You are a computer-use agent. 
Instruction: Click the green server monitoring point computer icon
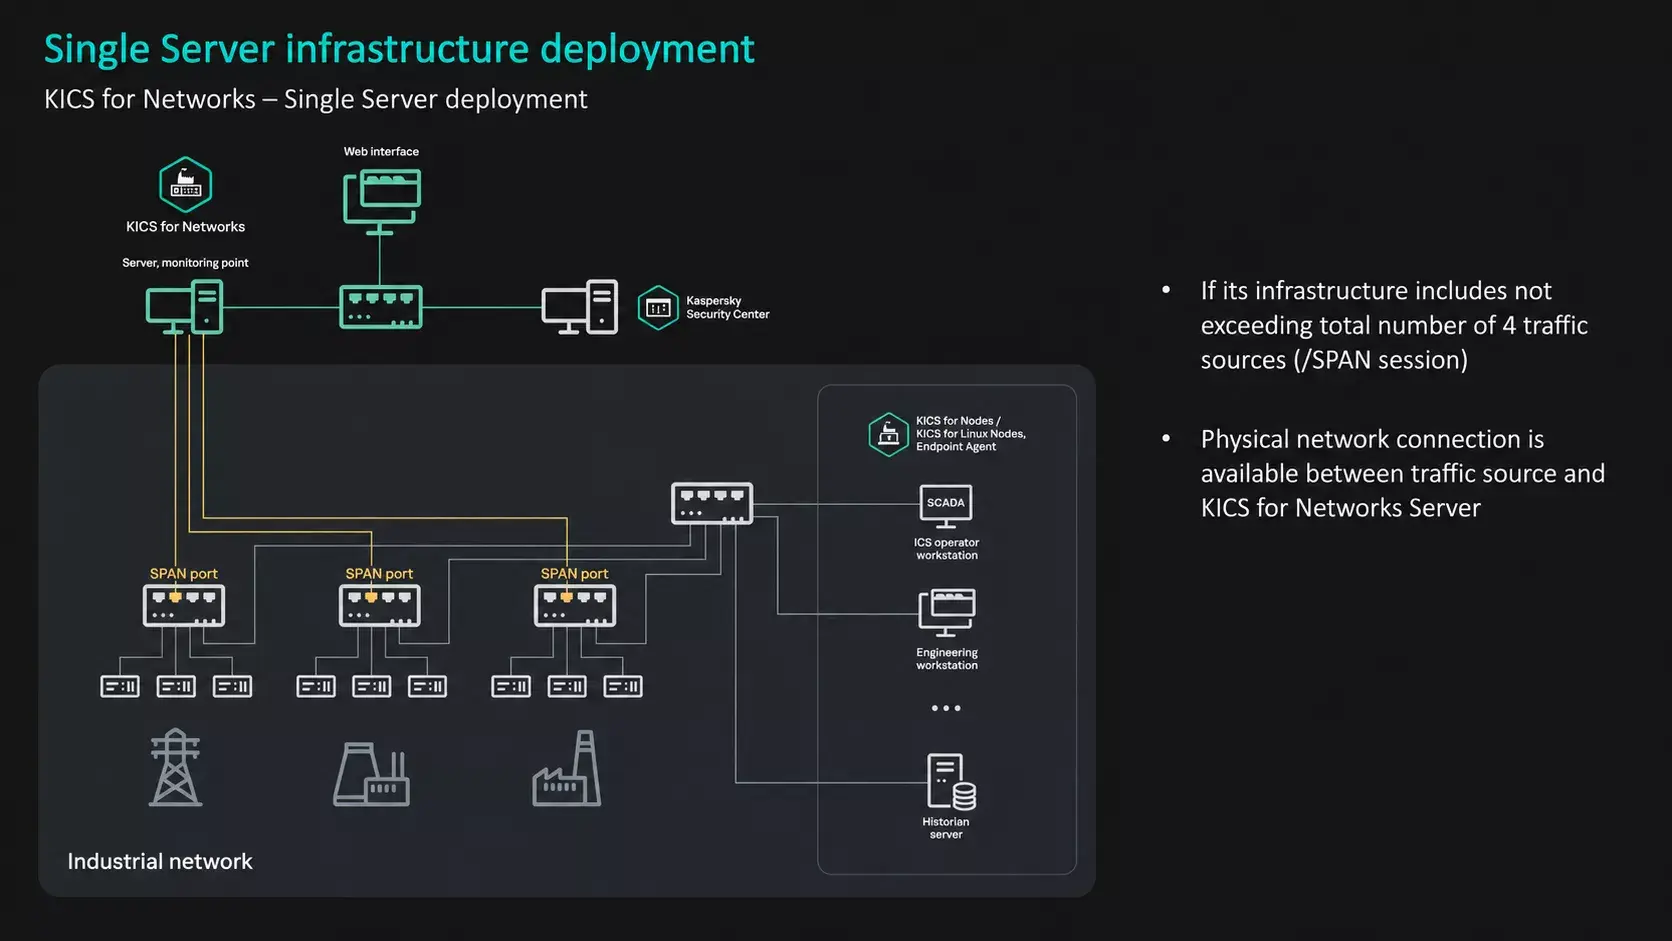[184, 307]
